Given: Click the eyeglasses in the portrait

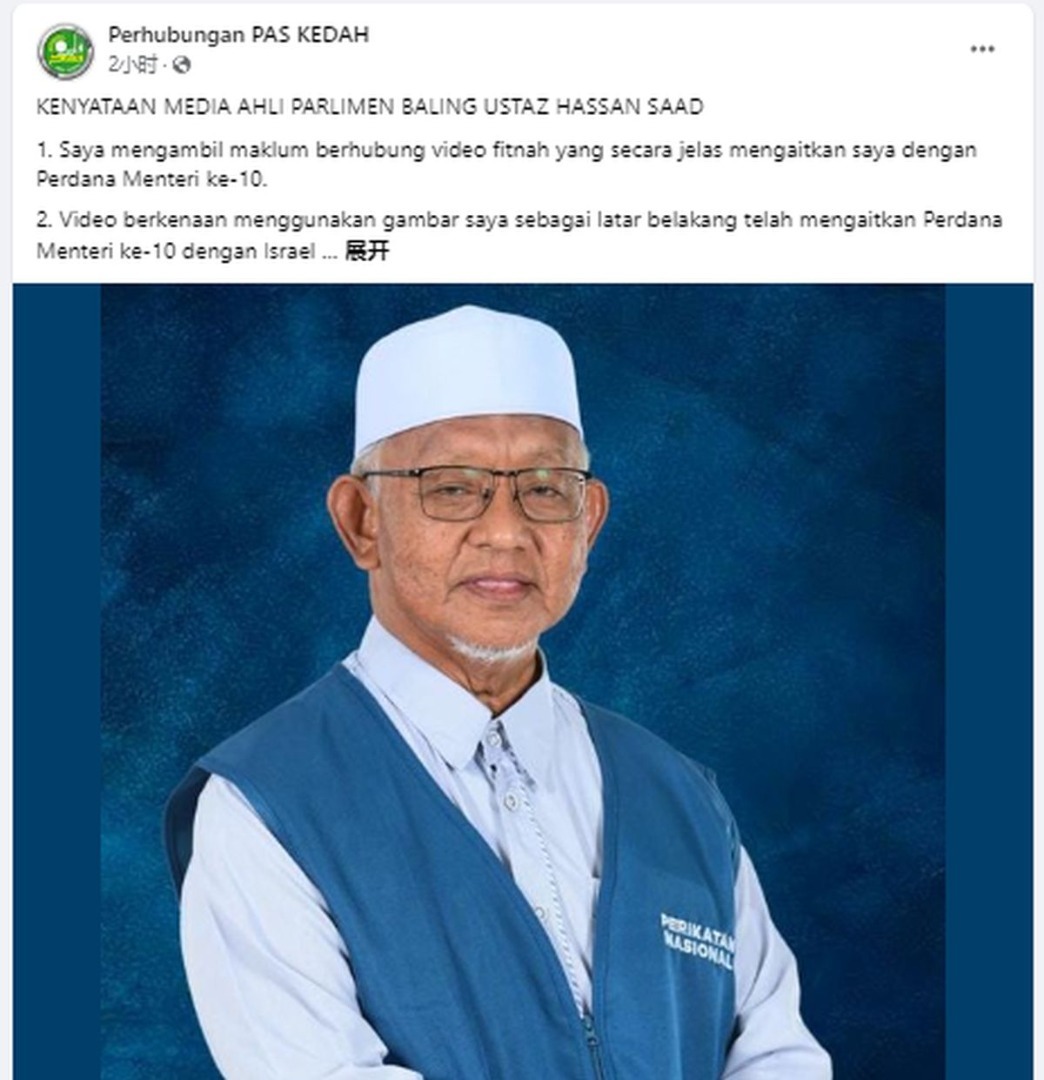Looking at the screenshot, I should click(x=477, y=492).
